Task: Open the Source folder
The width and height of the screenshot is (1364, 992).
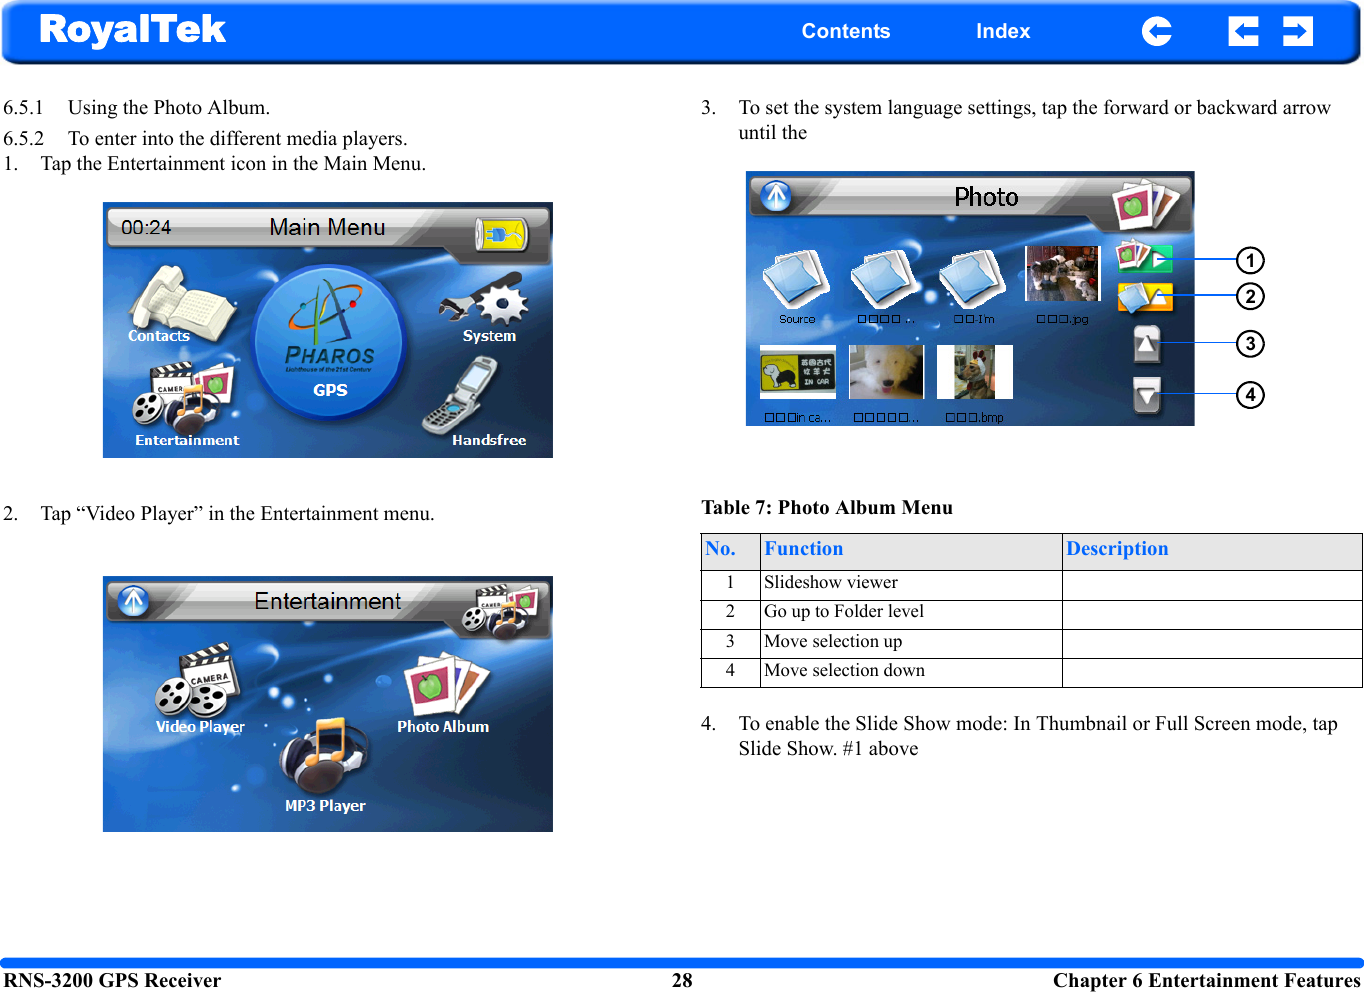Action: (x=796, y=283)
